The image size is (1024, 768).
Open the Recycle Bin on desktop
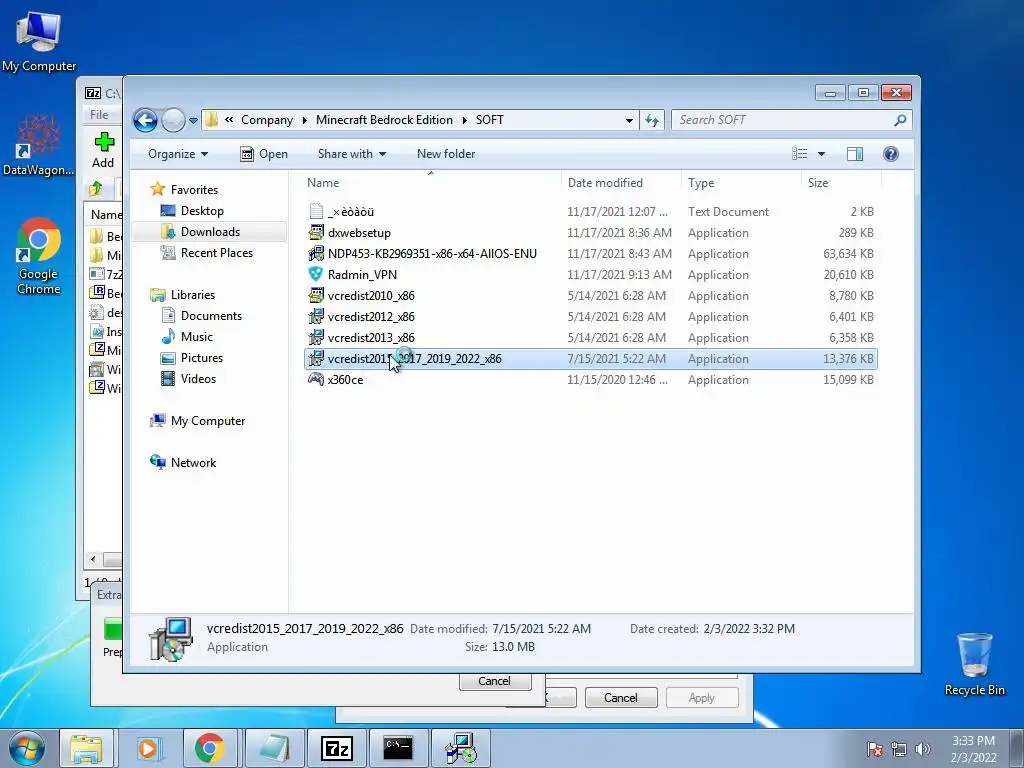point(974,664)
